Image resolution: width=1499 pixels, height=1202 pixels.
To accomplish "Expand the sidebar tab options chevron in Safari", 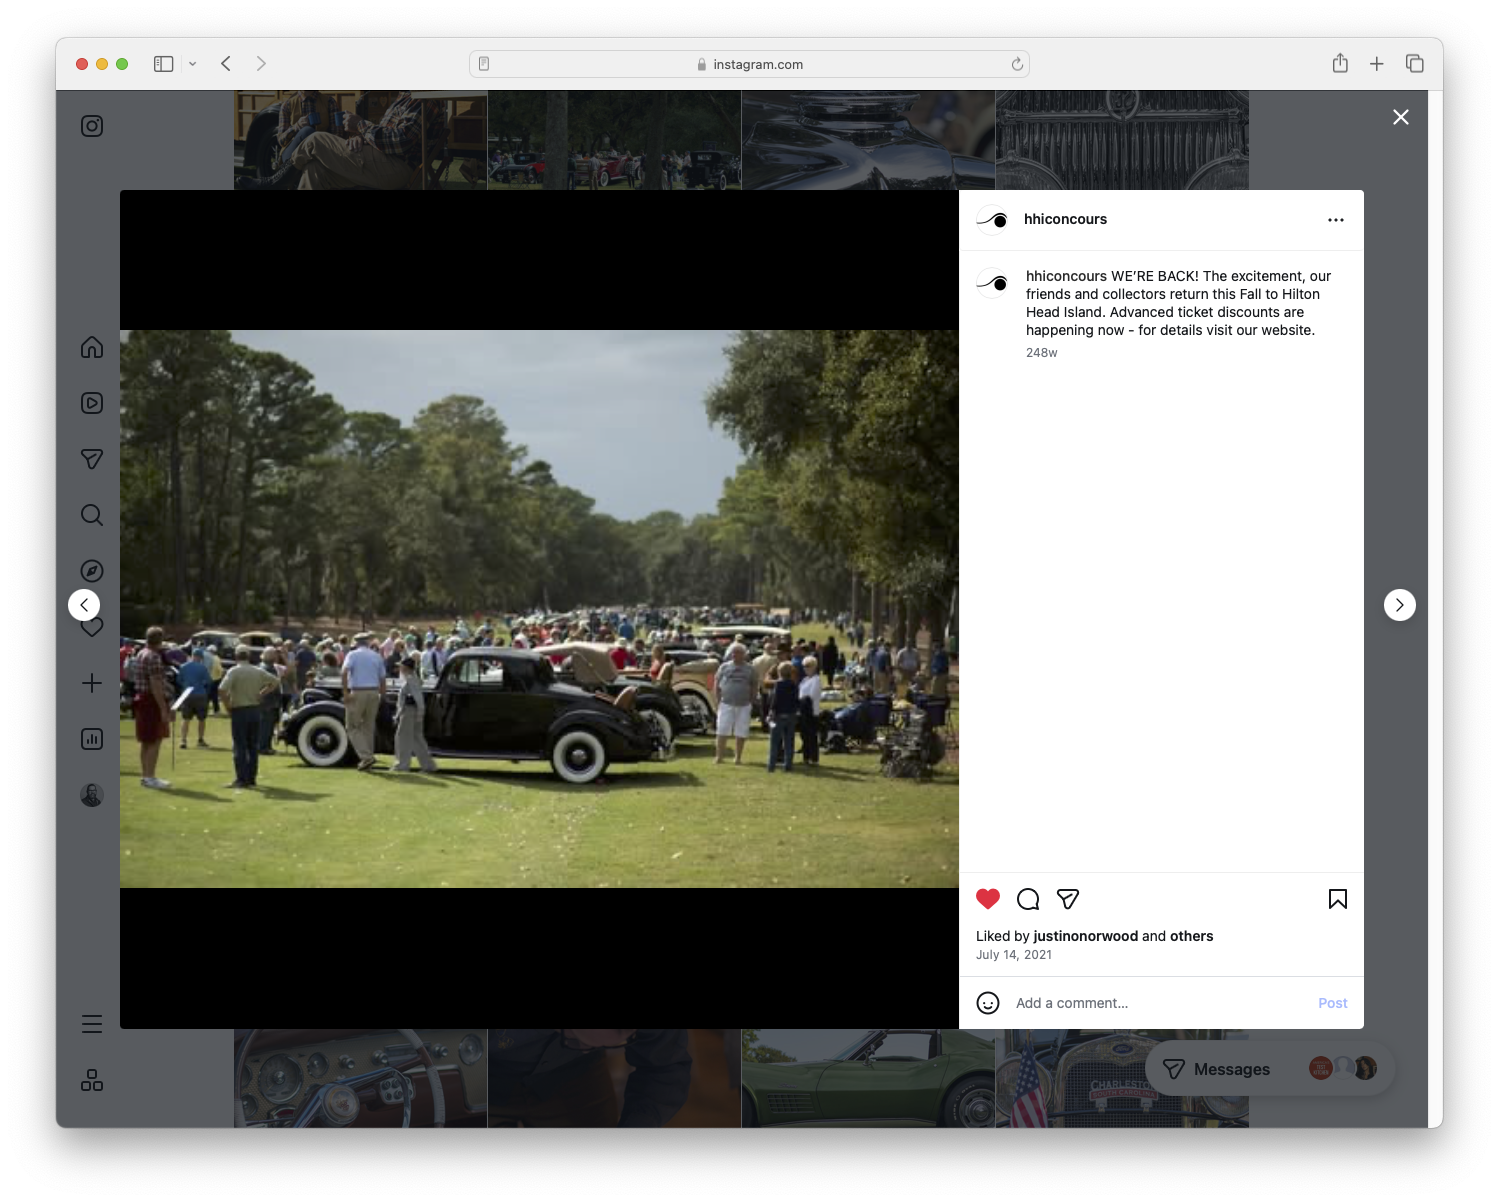I will (x=193, y=63).
